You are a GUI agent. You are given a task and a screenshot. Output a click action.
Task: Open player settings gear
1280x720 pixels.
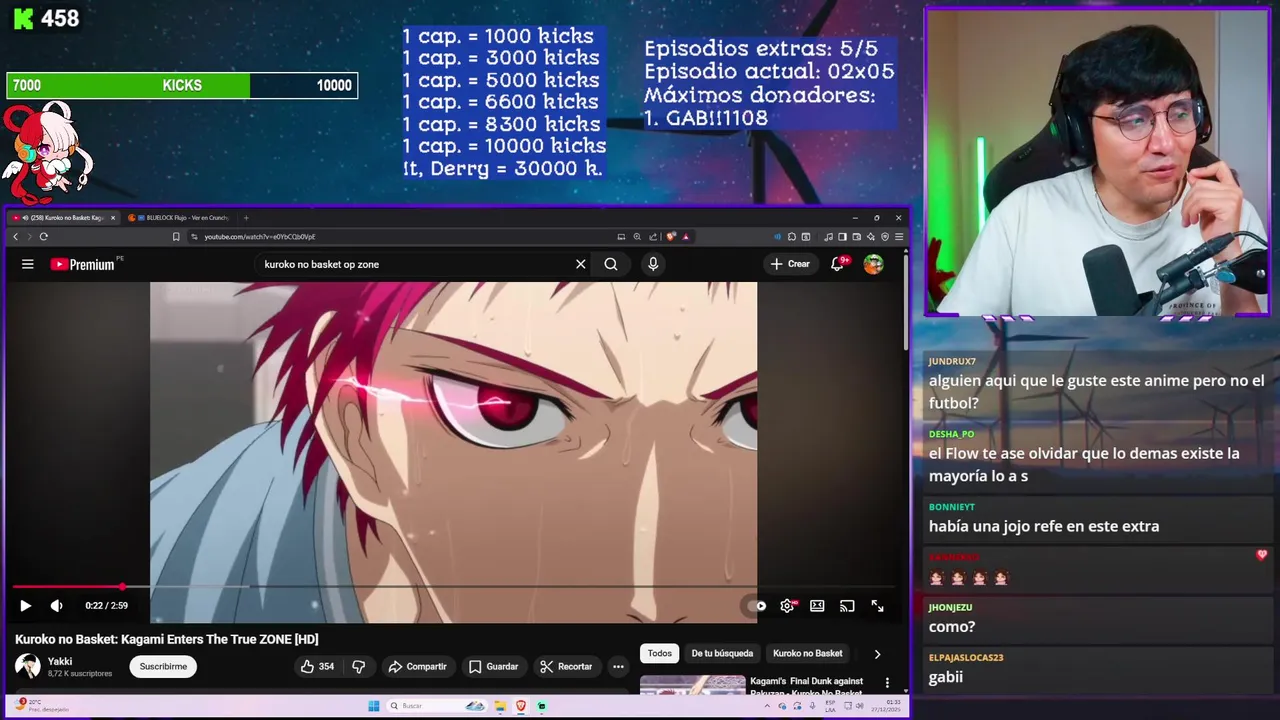click(x=787, y=605)
